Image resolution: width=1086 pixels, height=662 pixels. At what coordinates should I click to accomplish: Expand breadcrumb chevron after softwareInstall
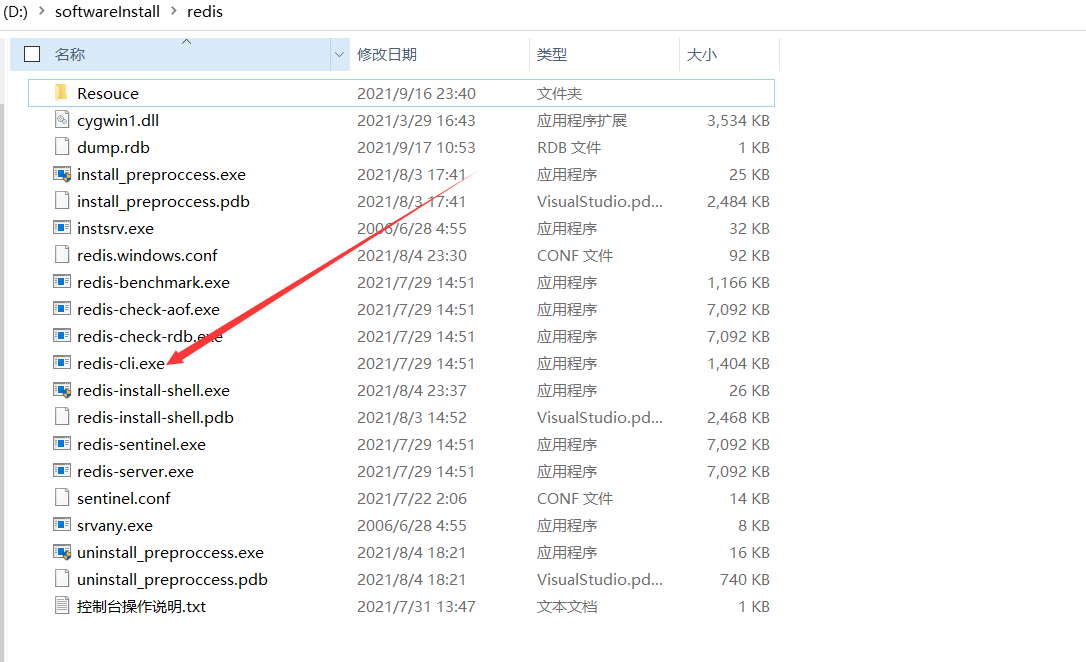coord(173,11)
